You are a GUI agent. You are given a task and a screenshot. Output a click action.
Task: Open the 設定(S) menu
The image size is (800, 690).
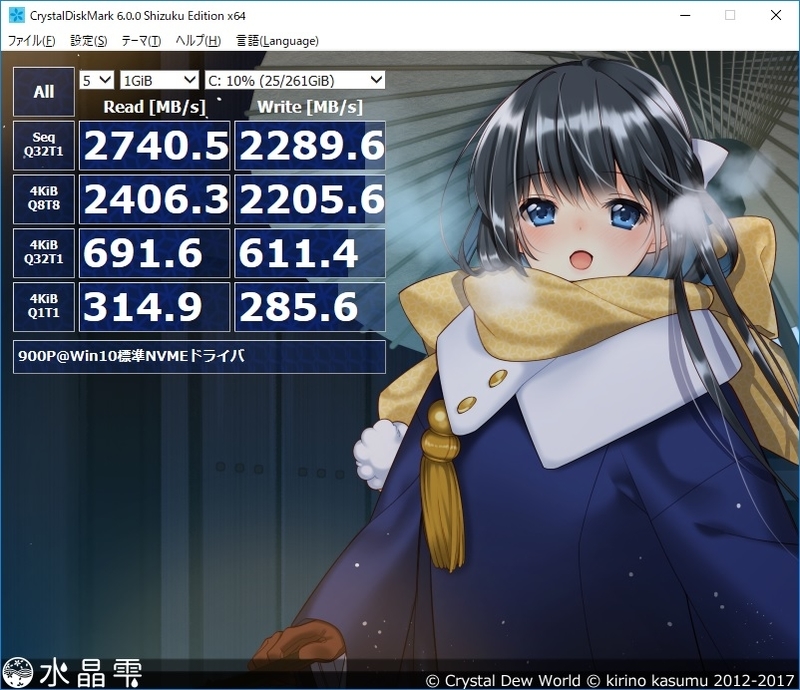click(x=89, y=41)
